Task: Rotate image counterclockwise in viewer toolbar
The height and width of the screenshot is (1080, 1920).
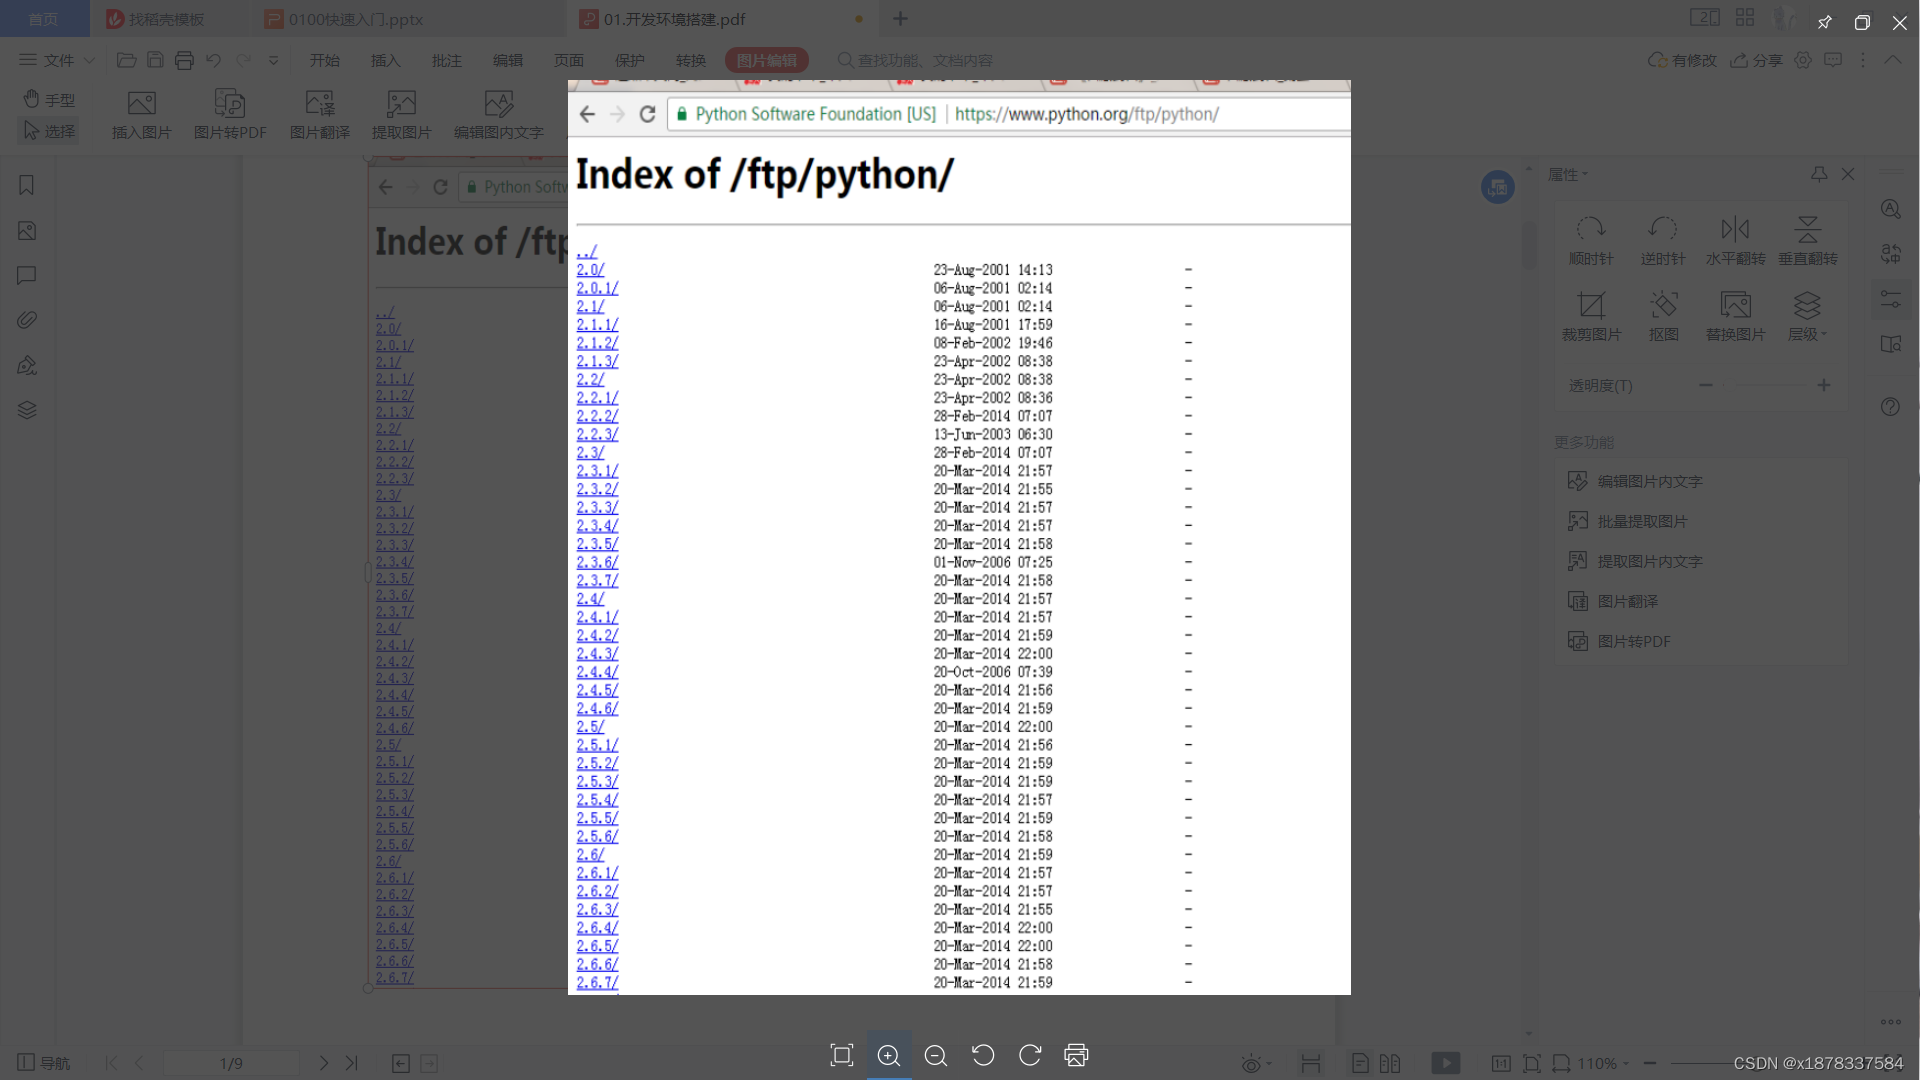Action: (x=983, y=1056)
